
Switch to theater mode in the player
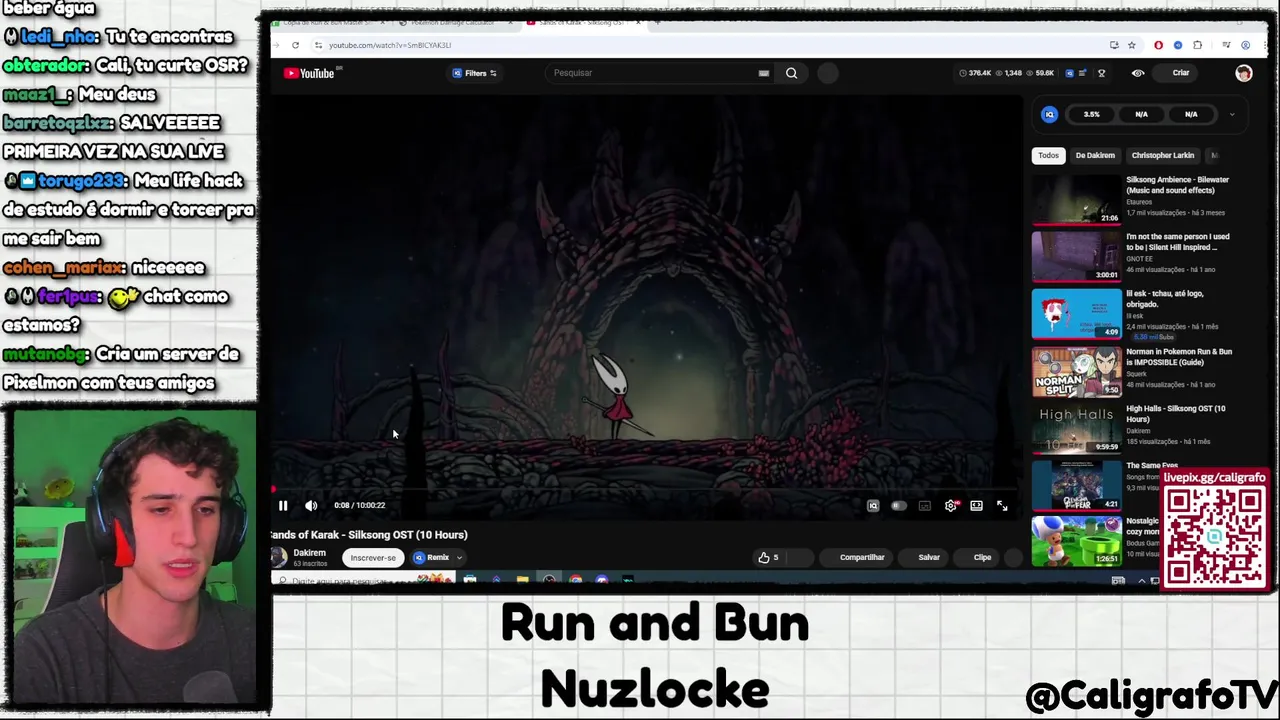tap(976, 506)
